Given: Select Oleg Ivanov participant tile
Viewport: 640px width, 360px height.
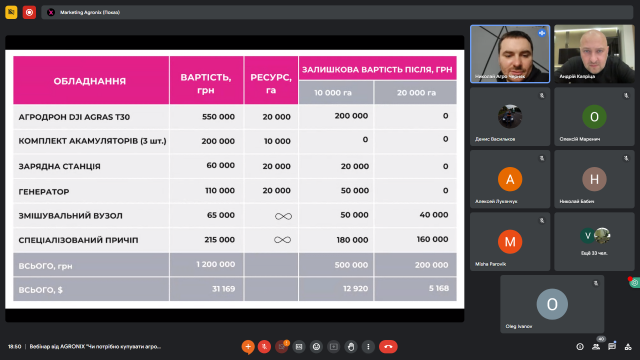Looking at the screenshot, I should tap(552, 304).
